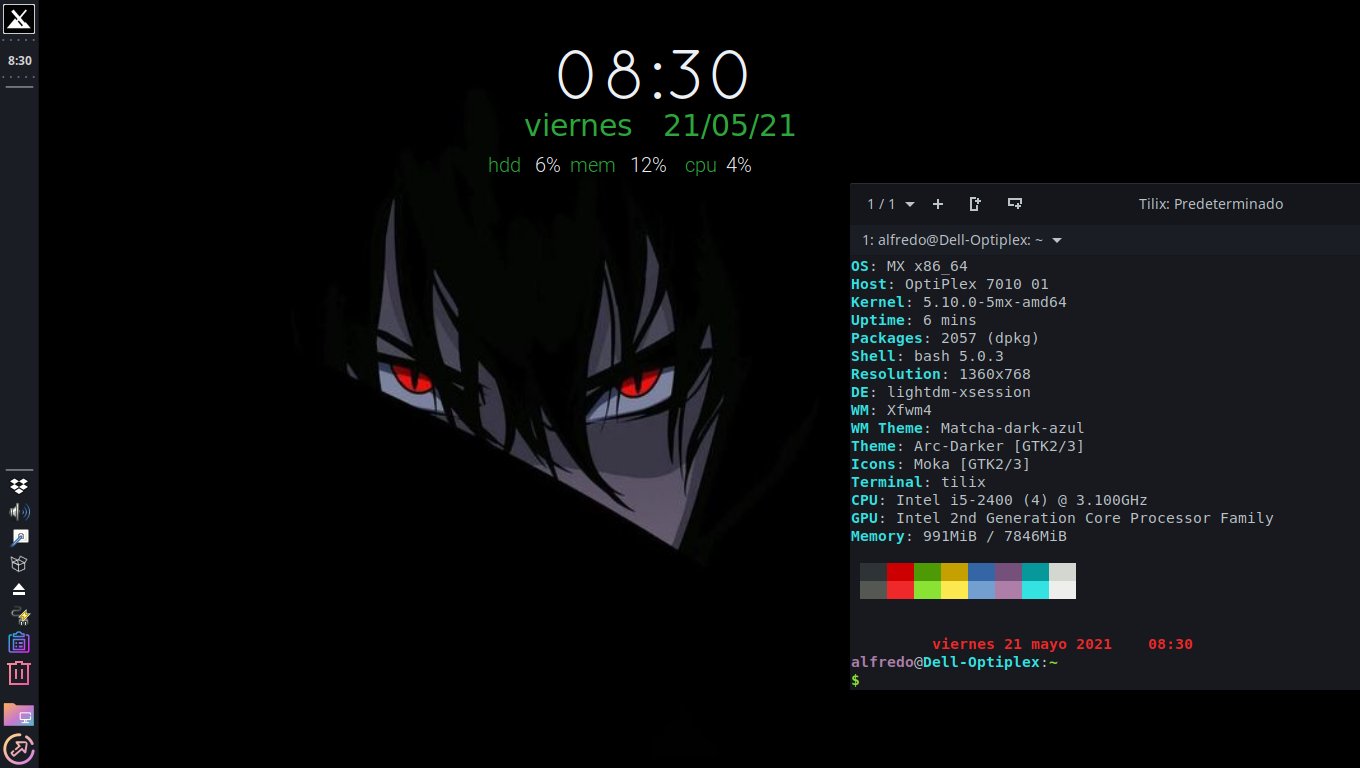The height and width of the screenshot is (768, 1360).
Task: Click the show desktop folder icon
Action: (19, 714)
